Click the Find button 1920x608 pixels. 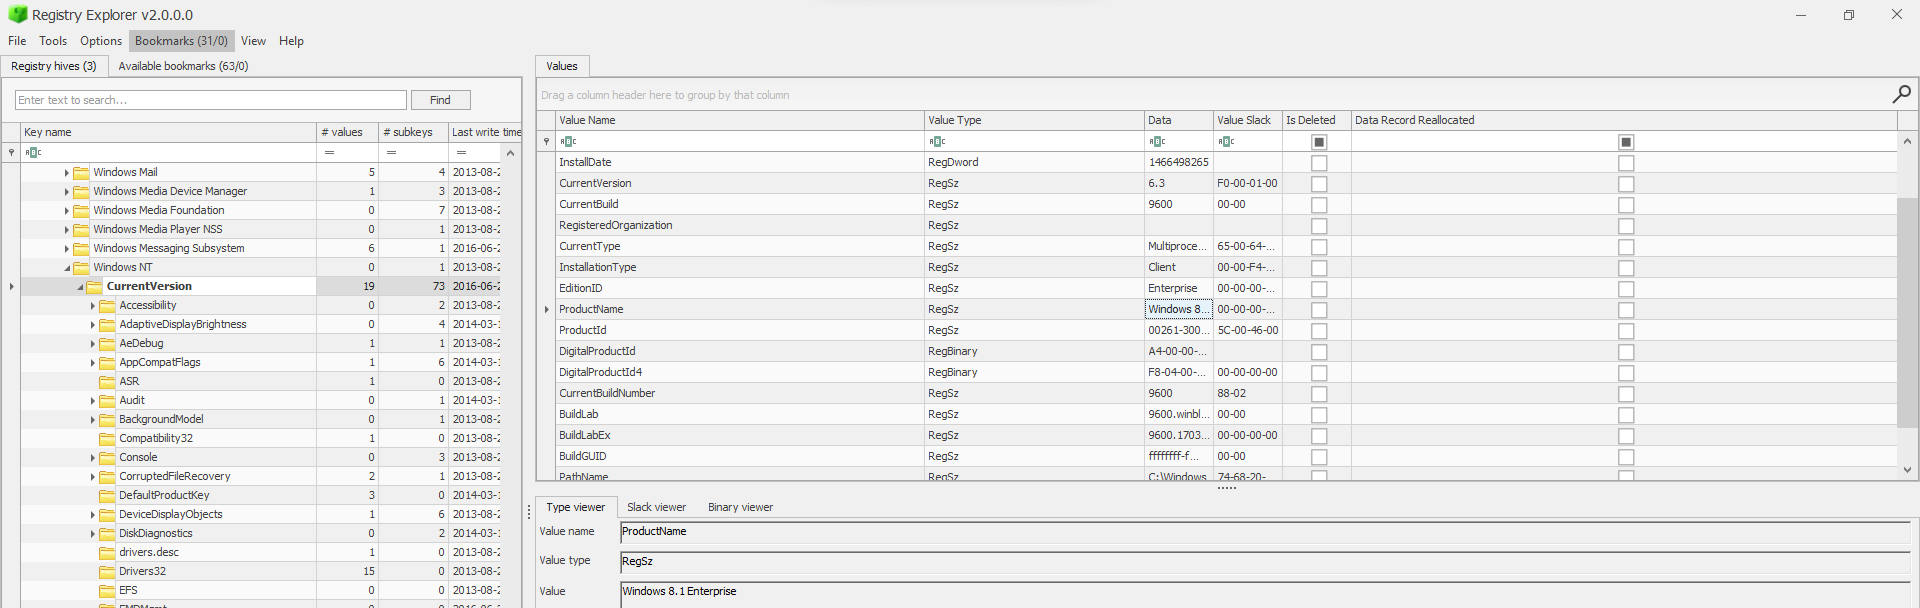441,100
